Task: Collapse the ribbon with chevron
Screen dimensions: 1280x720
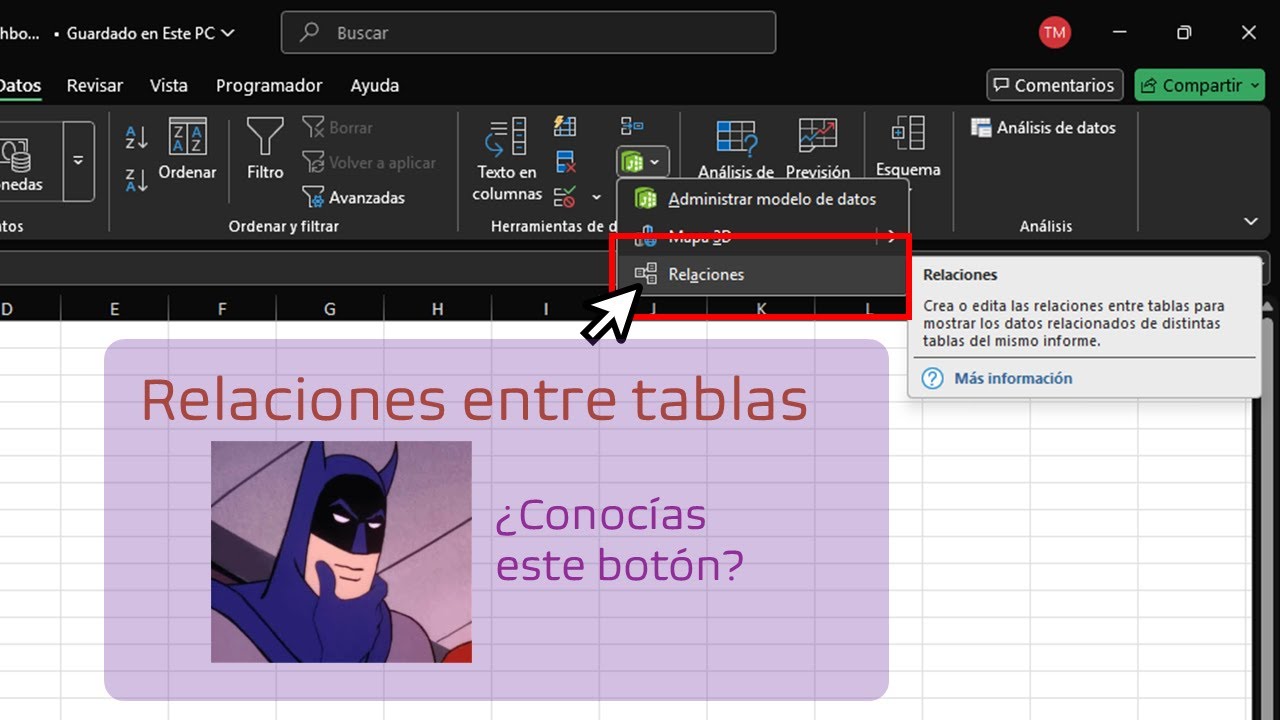Action: click(1250, 221)
